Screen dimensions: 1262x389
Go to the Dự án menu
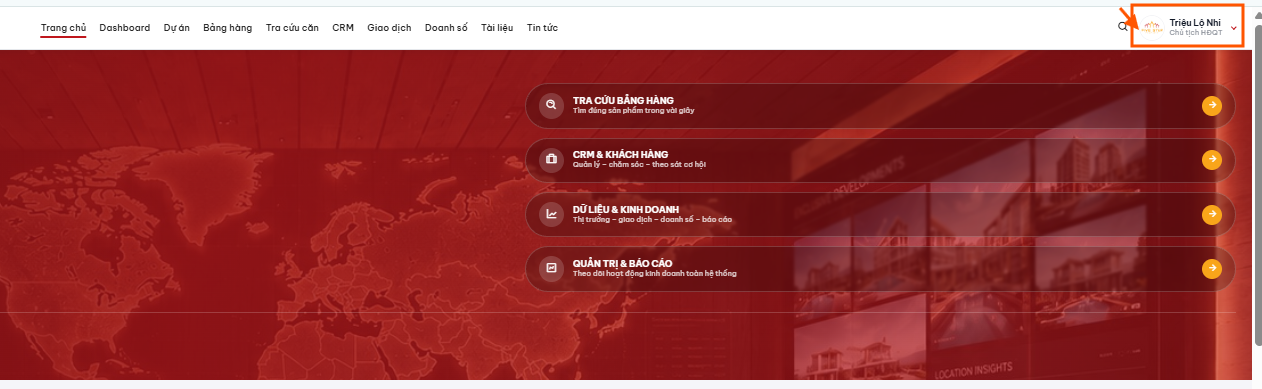coord(176,27)
